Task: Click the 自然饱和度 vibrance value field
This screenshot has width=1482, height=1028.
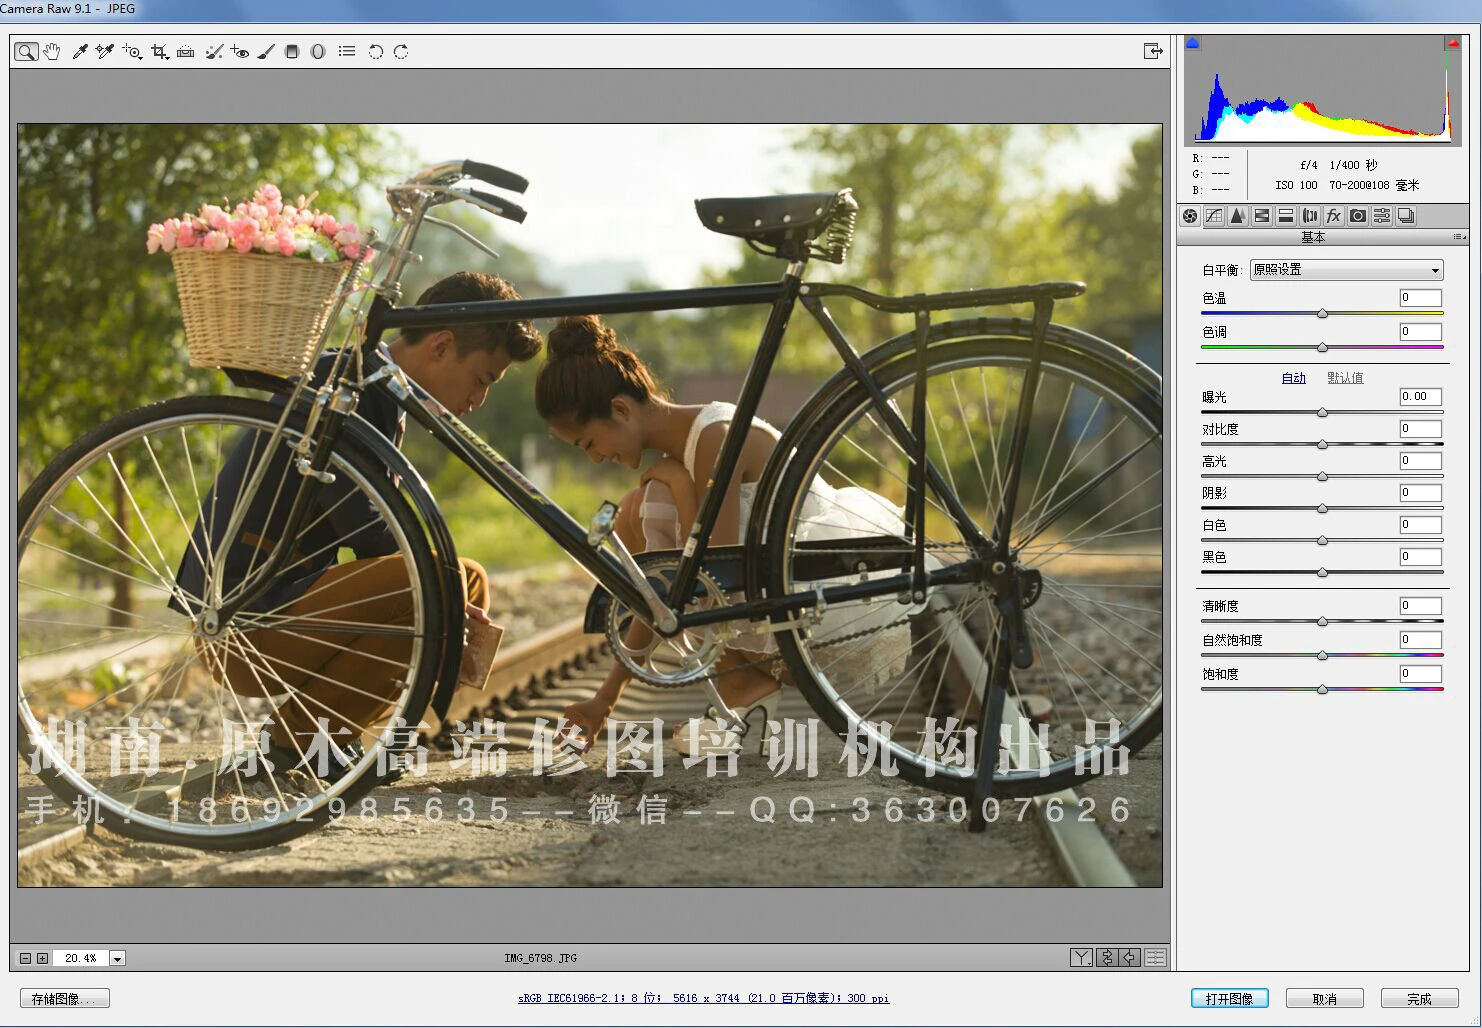Action: point(1420,640)
